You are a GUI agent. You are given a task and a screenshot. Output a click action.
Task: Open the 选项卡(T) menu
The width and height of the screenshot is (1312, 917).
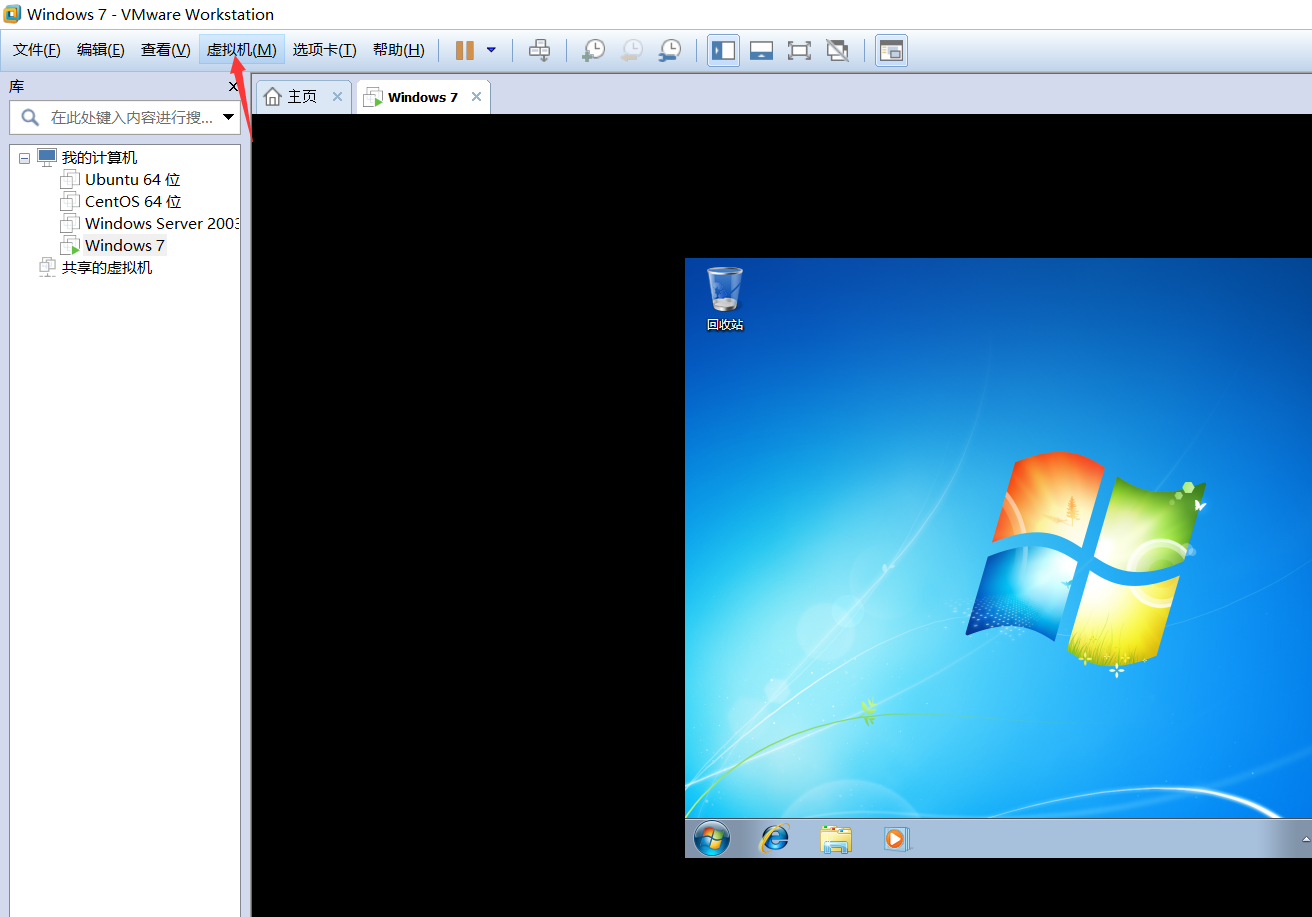[x=325, y=50]
